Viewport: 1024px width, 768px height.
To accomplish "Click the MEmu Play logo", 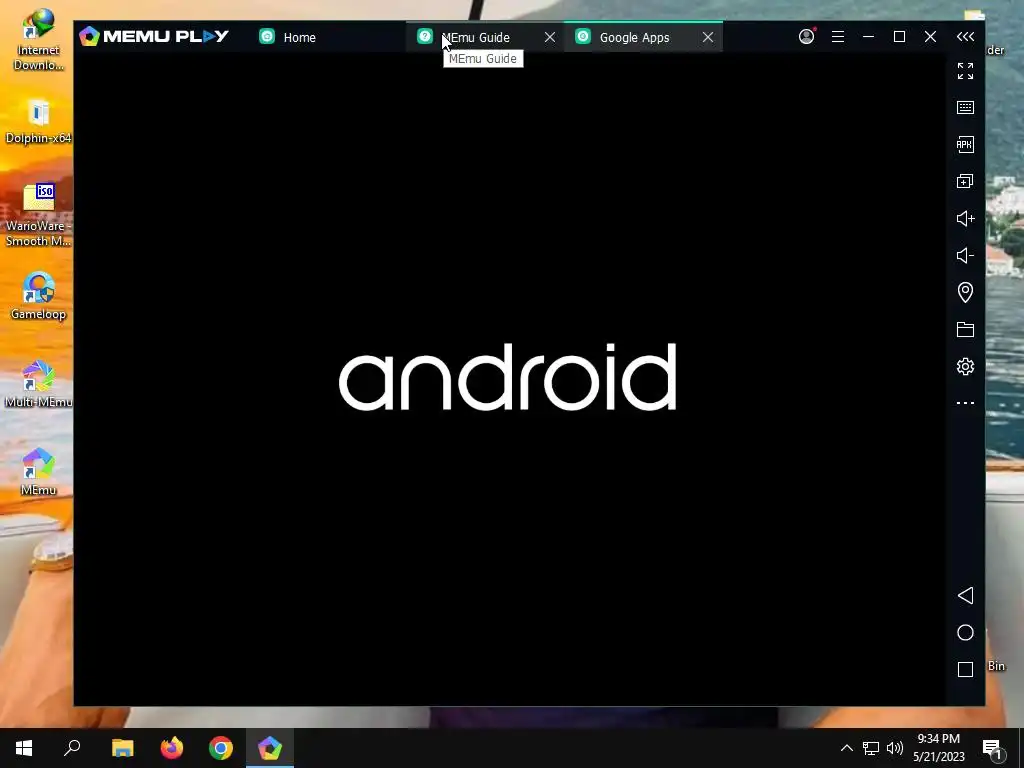I will pos(153,36).
